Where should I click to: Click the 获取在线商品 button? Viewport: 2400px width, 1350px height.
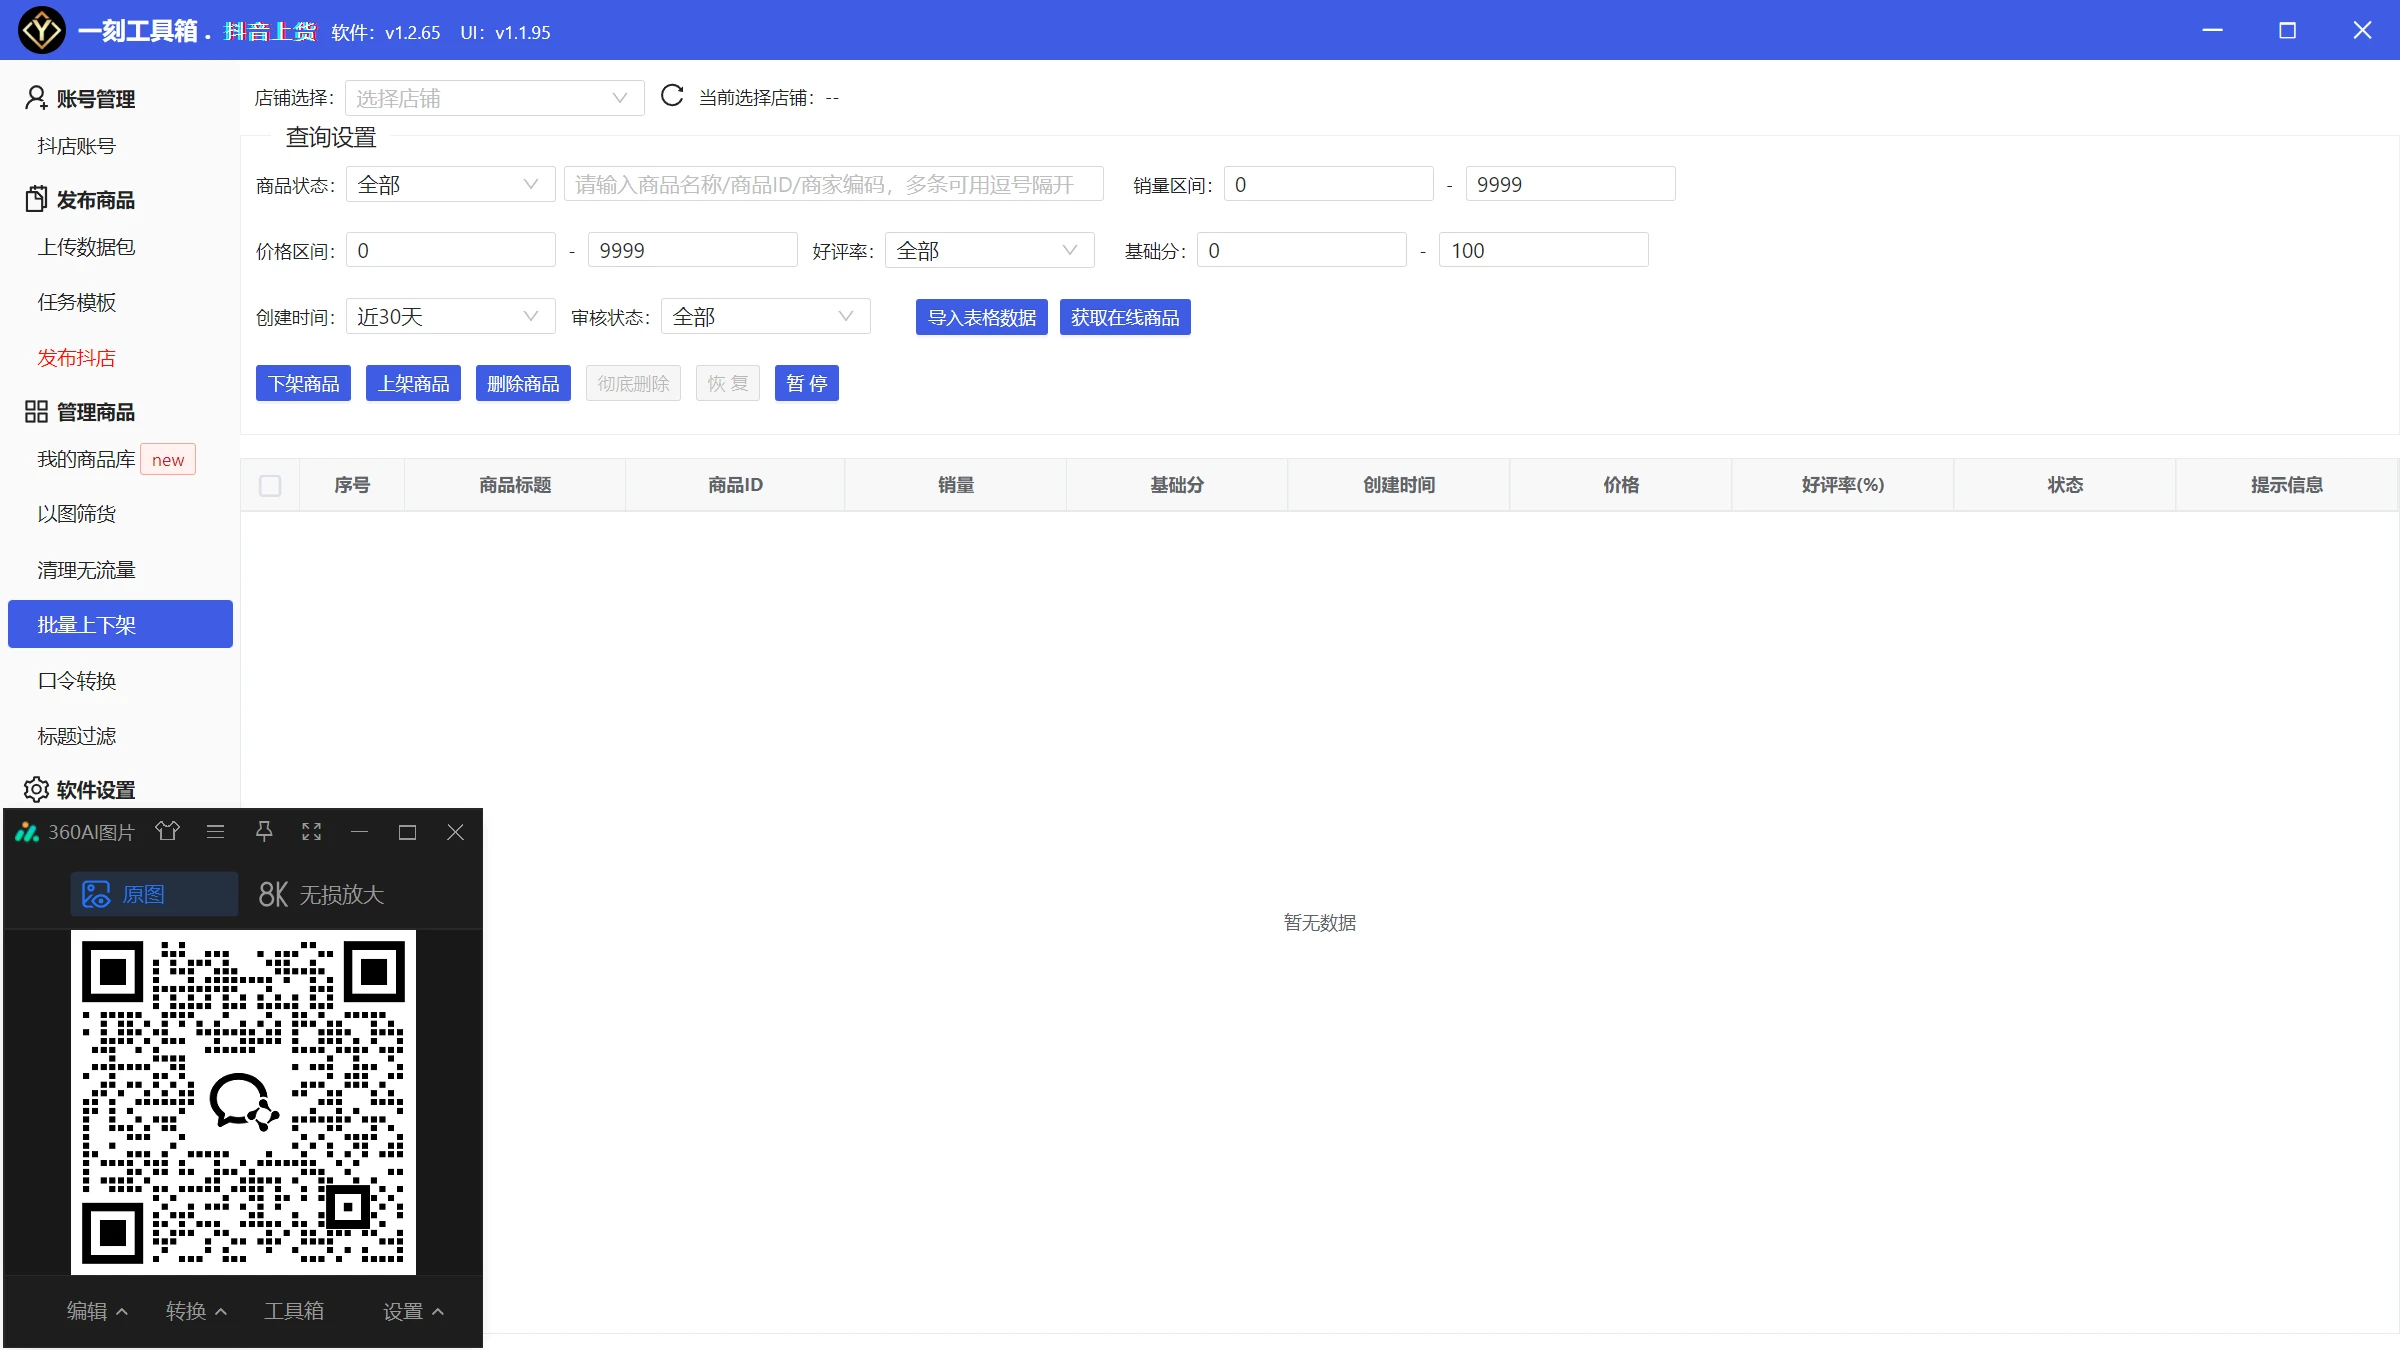point(1125,317)
